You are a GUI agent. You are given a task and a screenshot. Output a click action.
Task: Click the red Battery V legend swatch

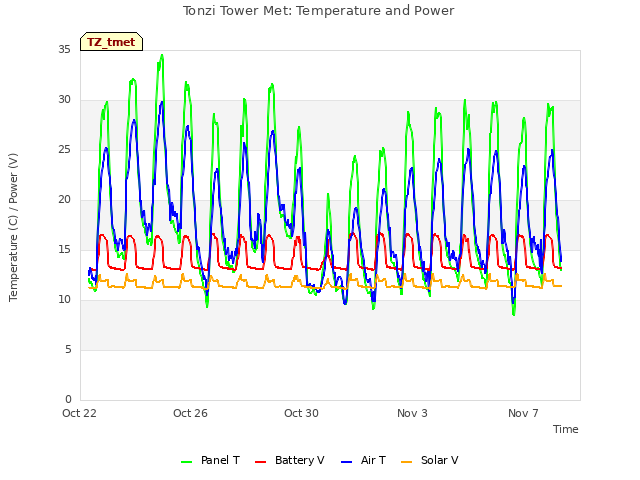click(260, 462)
